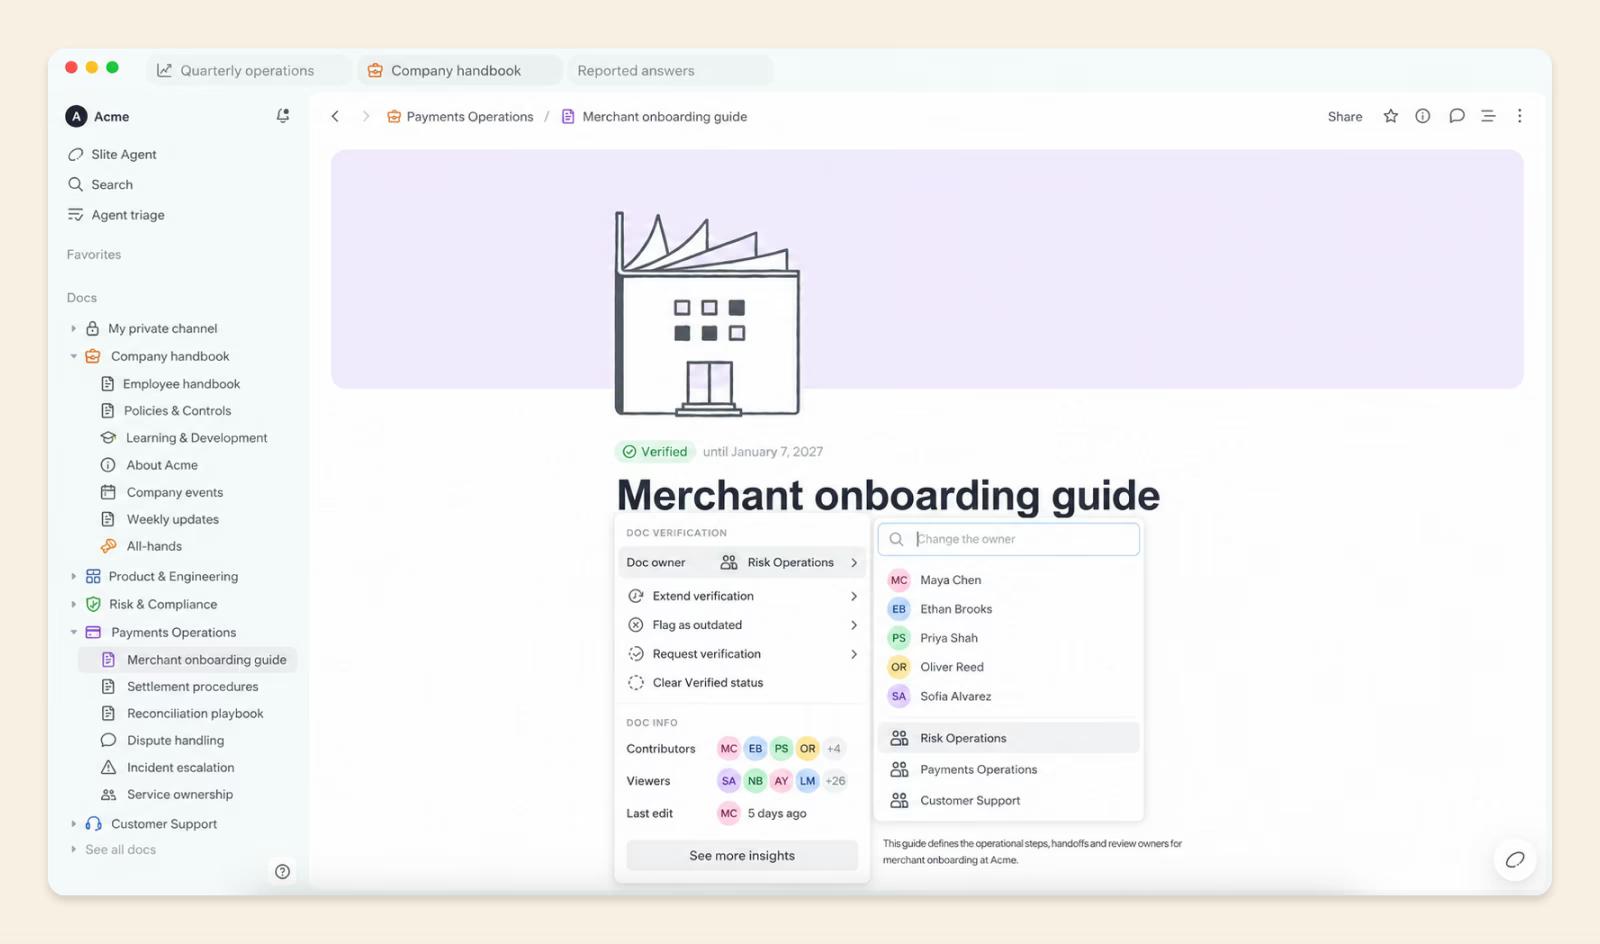Expand Risk & Compliance section

73,604
